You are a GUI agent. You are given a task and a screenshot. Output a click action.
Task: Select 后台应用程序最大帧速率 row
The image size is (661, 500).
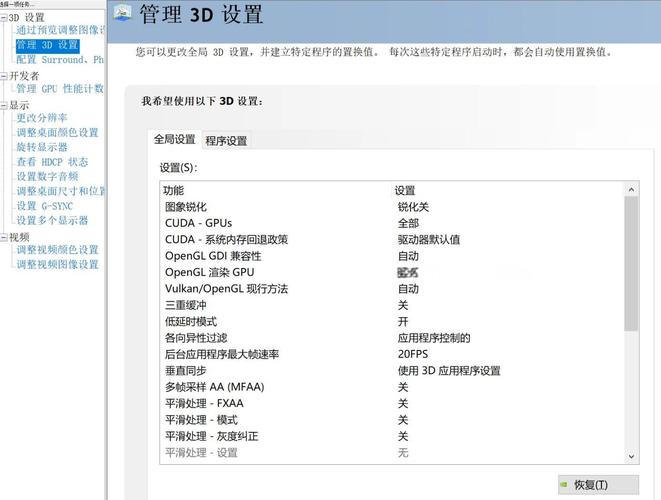tap(392, 354)
